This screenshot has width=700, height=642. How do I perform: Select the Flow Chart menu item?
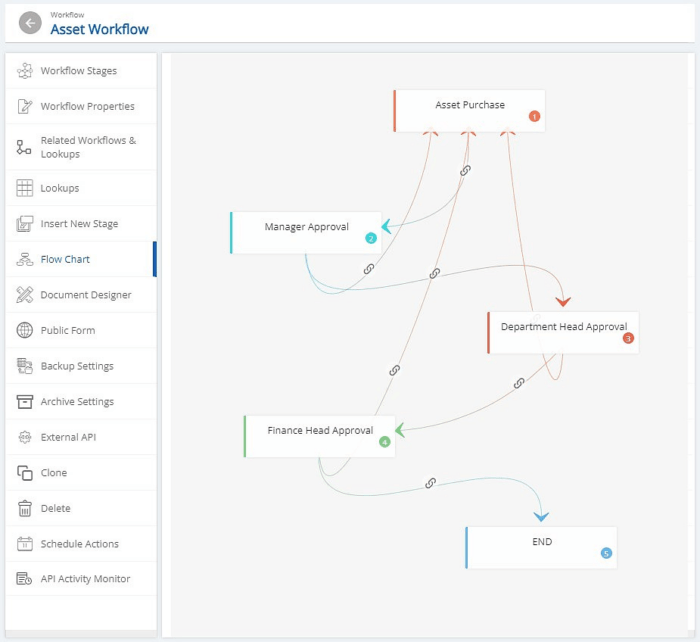[65, 259]
